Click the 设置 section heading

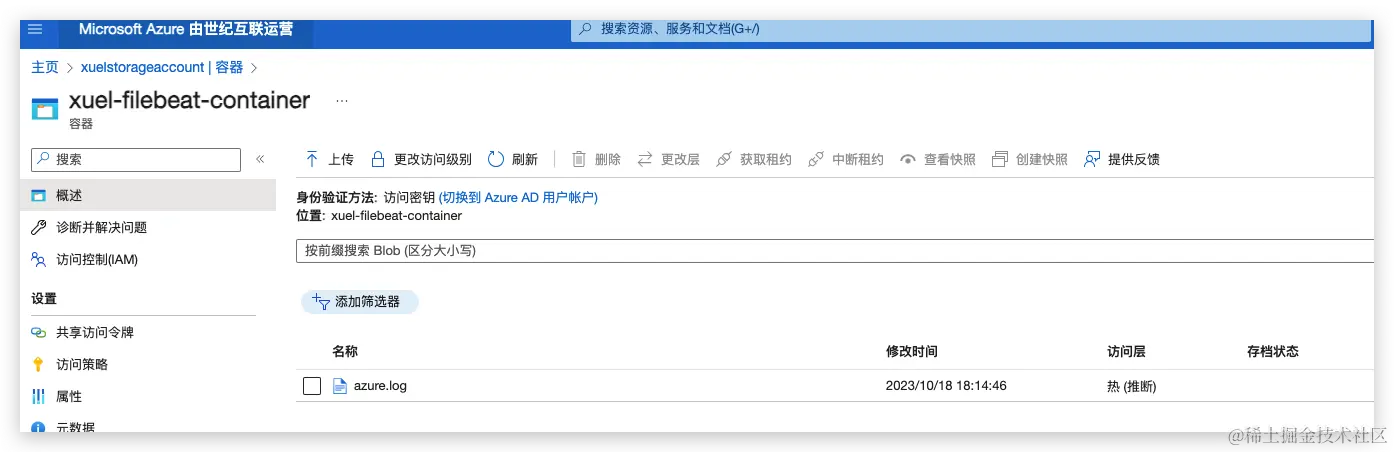44,298
